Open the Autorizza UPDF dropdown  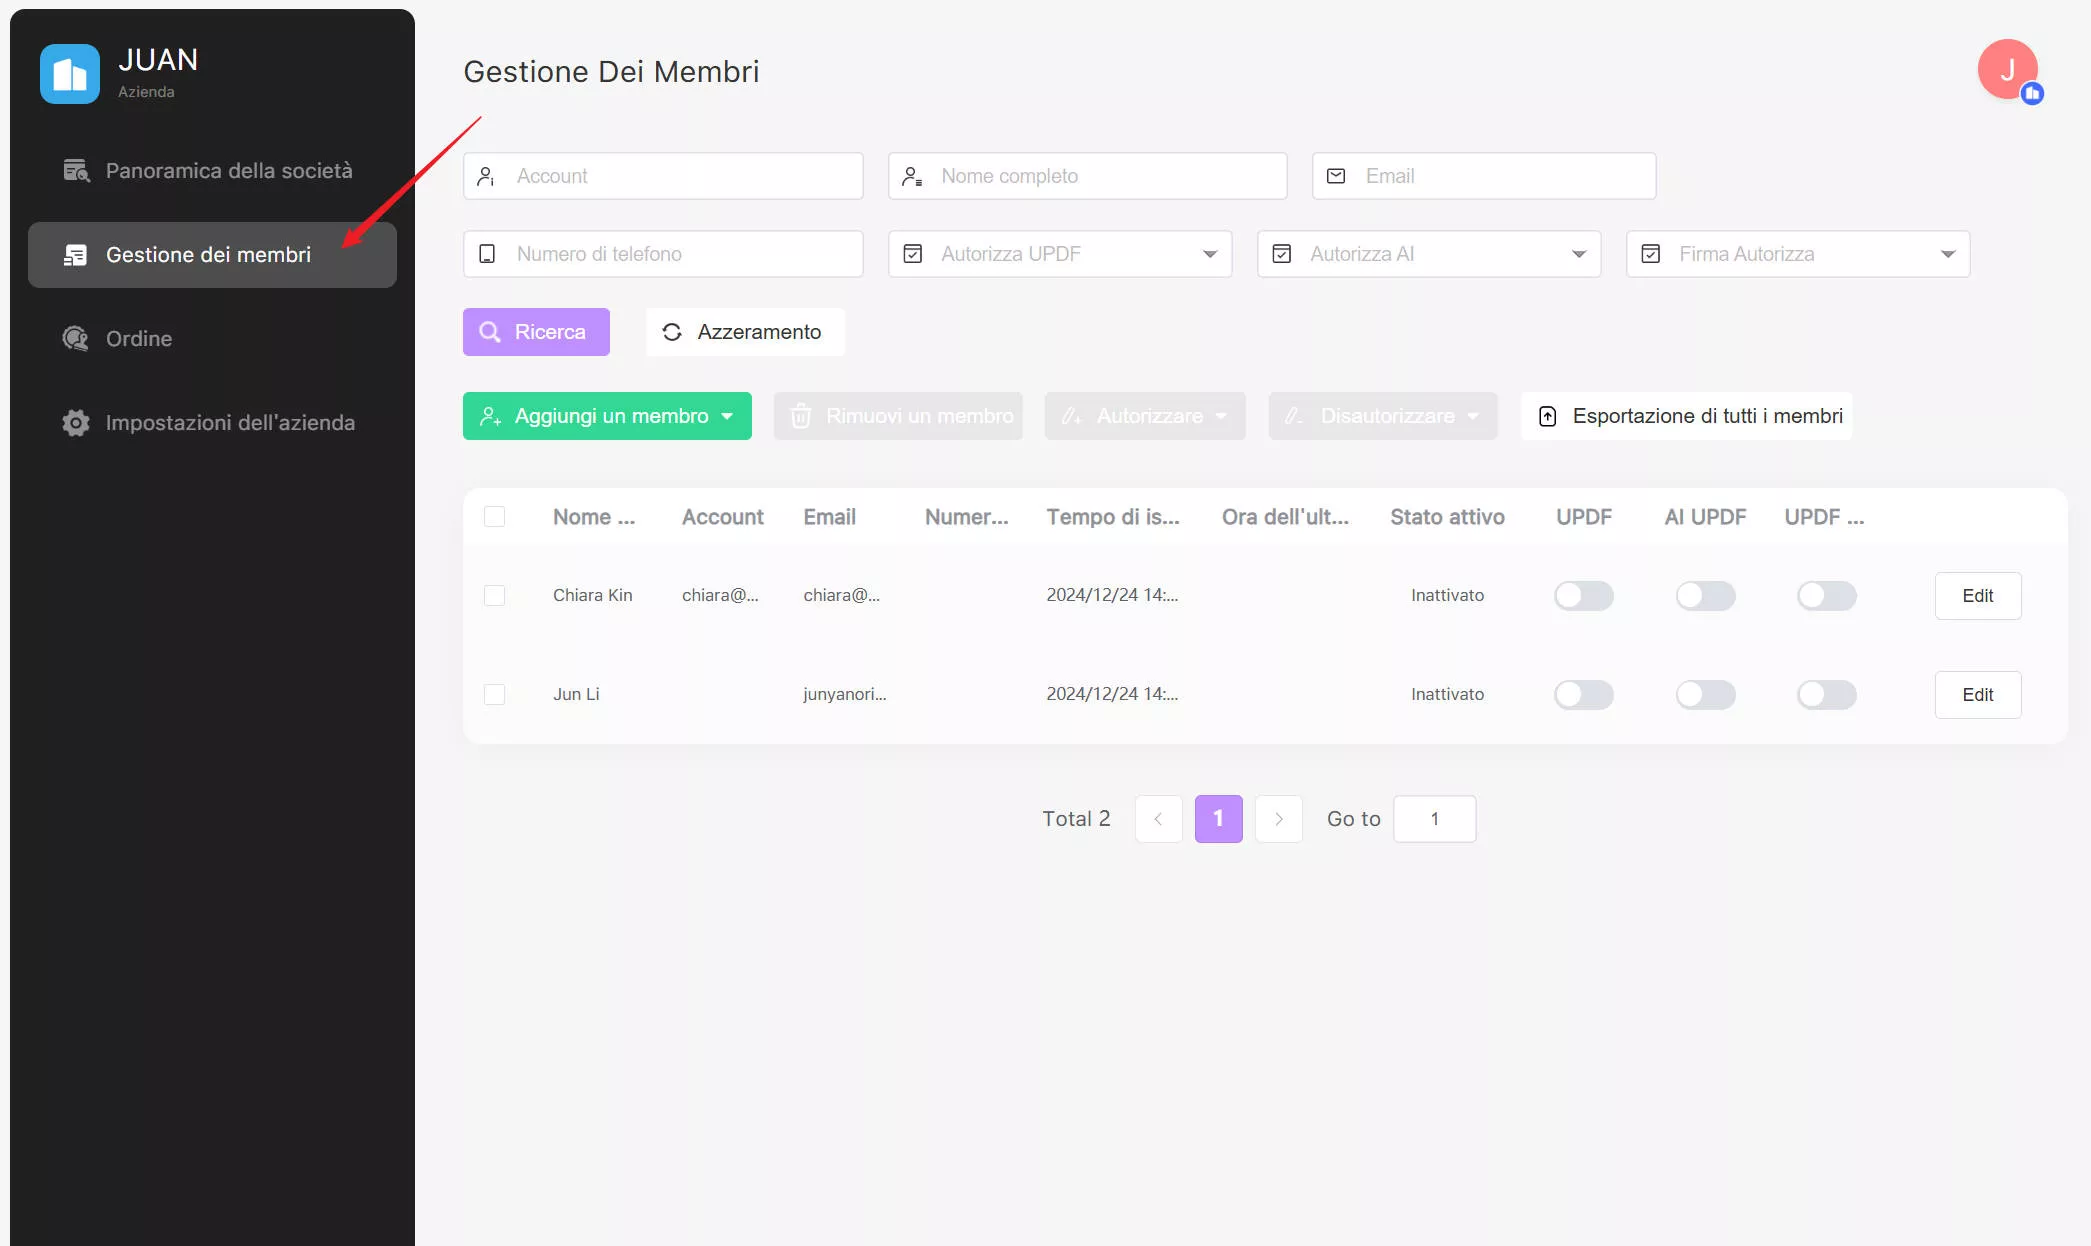pos(1059,254)
